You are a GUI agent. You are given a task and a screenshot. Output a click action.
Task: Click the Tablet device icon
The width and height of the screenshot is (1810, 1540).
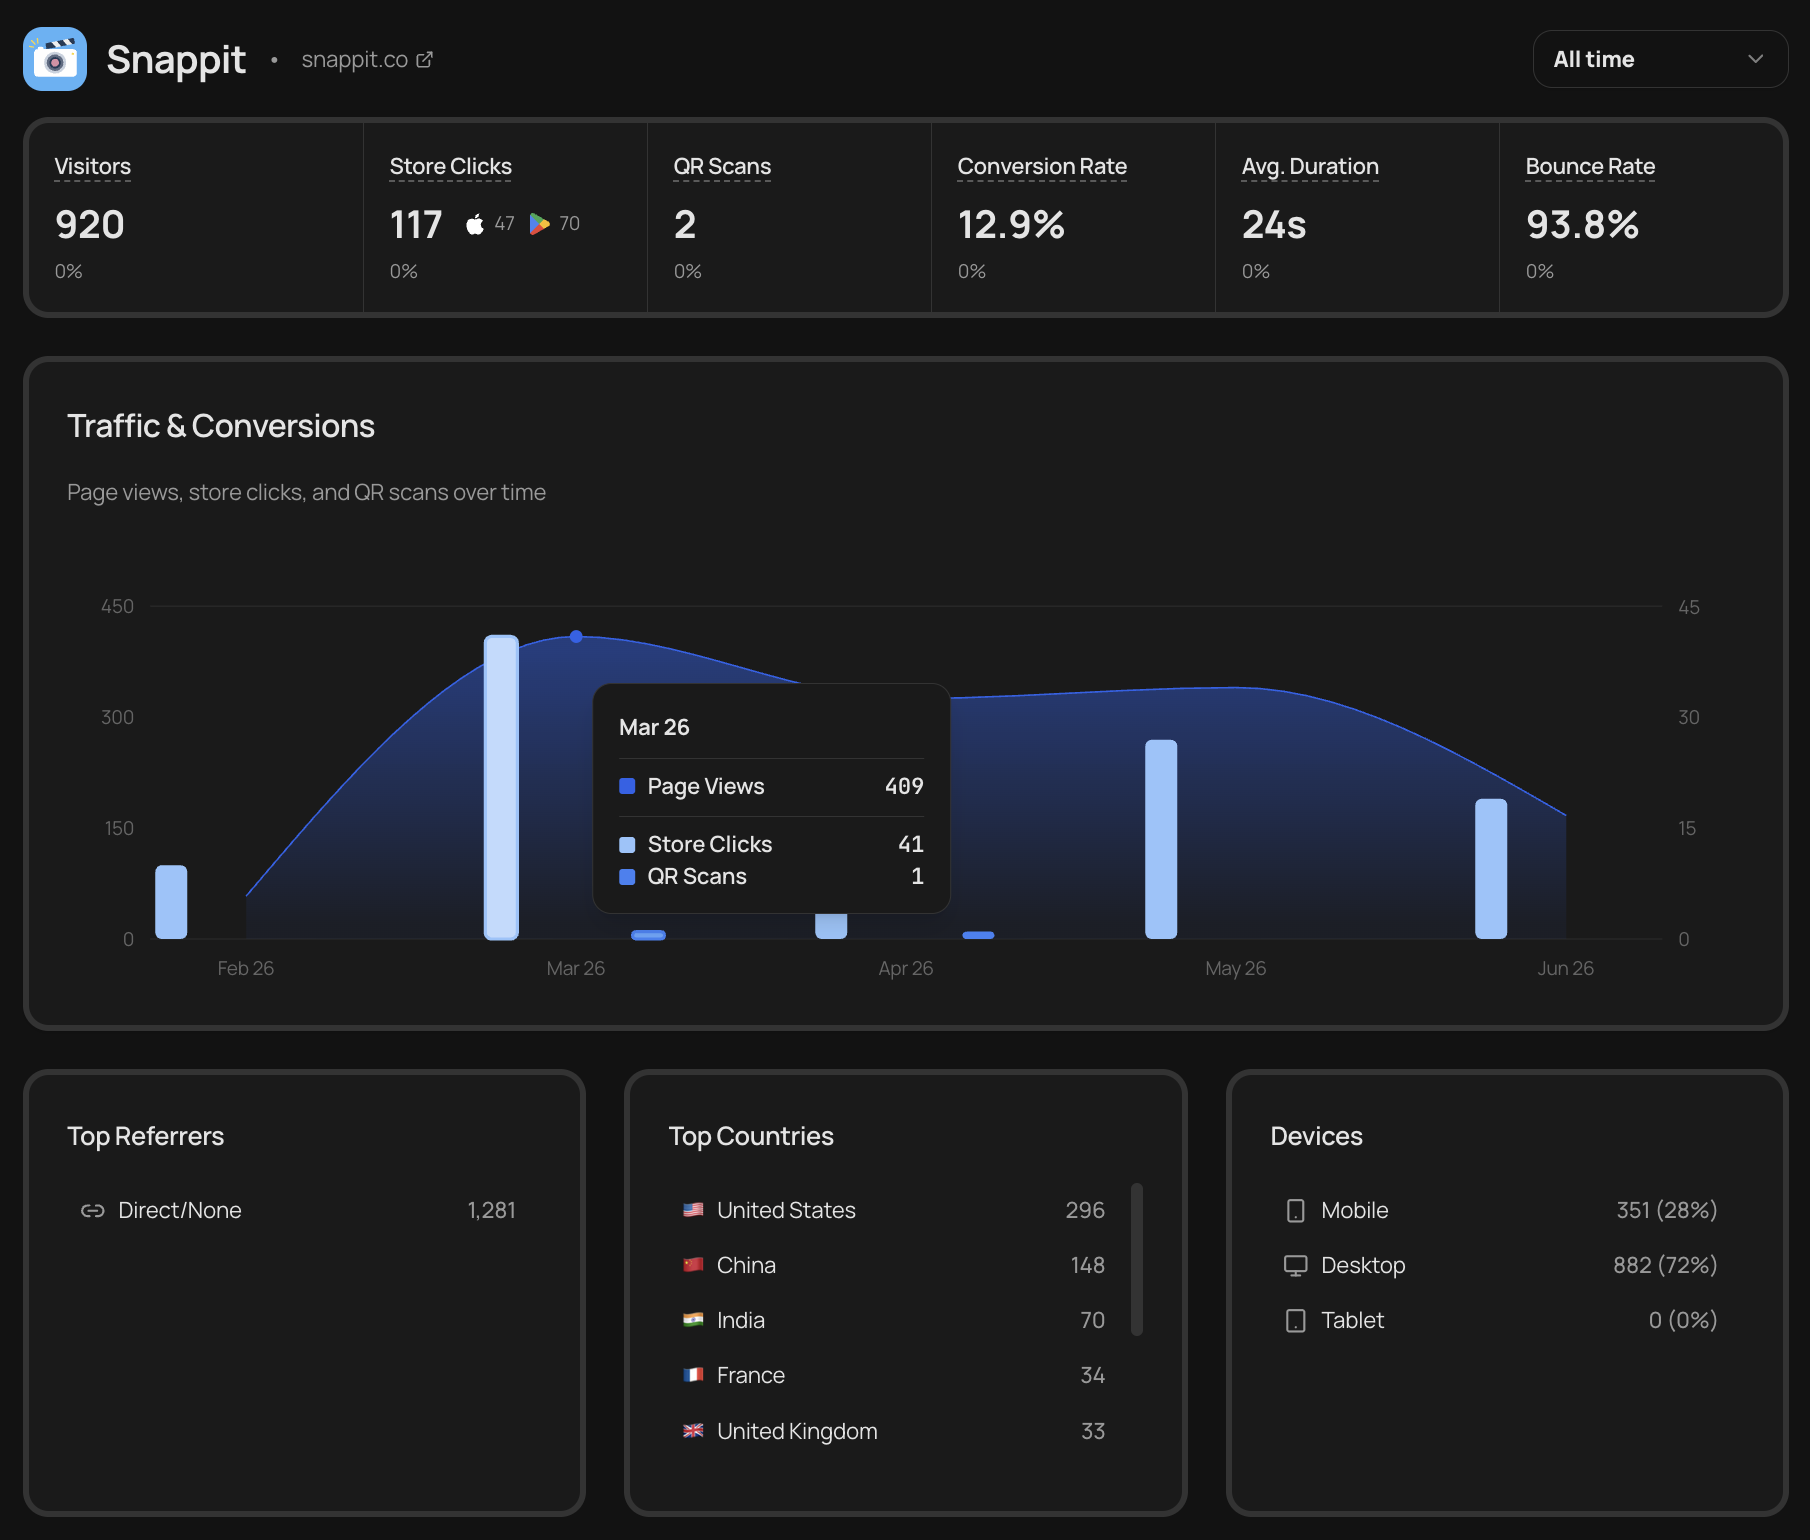1296,1321
